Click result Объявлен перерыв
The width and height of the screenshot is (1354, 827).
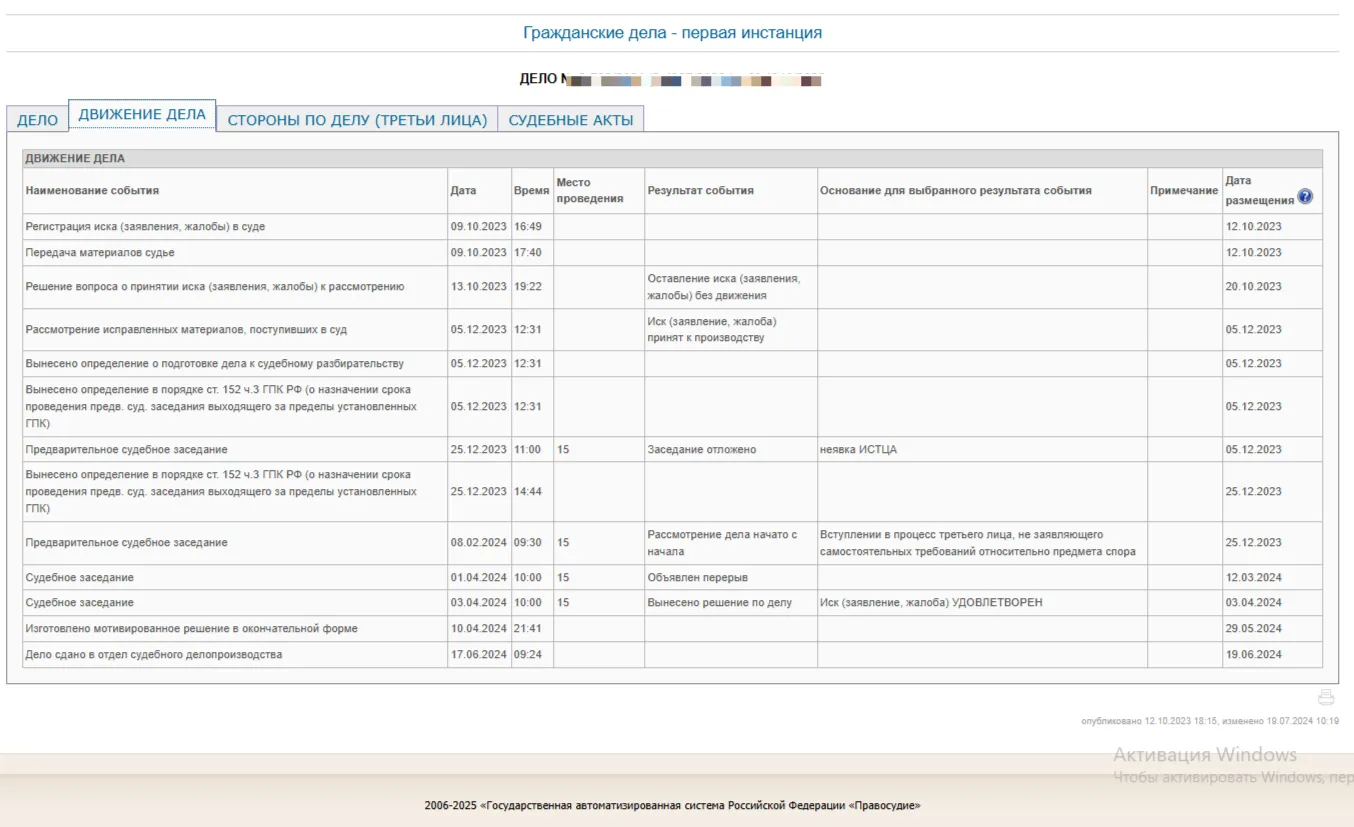[x=697, y=578]
